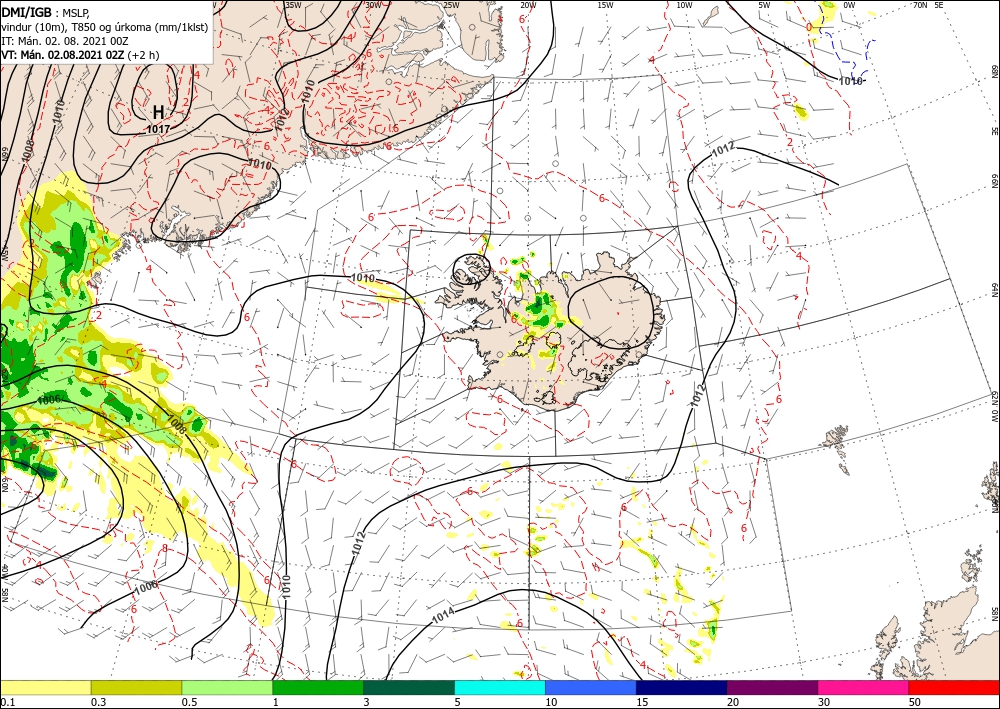Image resolution: width=1000 pixels, height=709 pixels.
Task: Click the legend value '0.3'
Action: coord(98,702)
